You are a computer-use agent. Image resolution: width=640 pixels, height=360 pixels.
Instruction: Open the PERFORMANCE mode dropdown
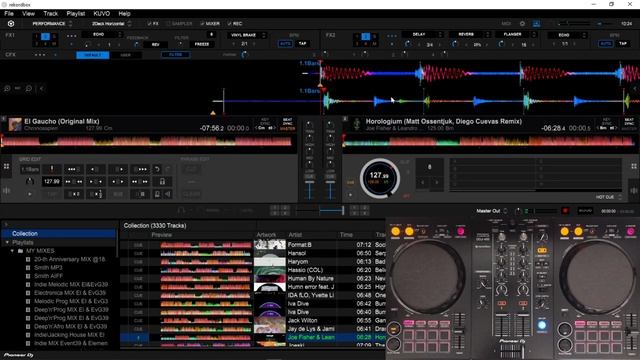point(52,24)
